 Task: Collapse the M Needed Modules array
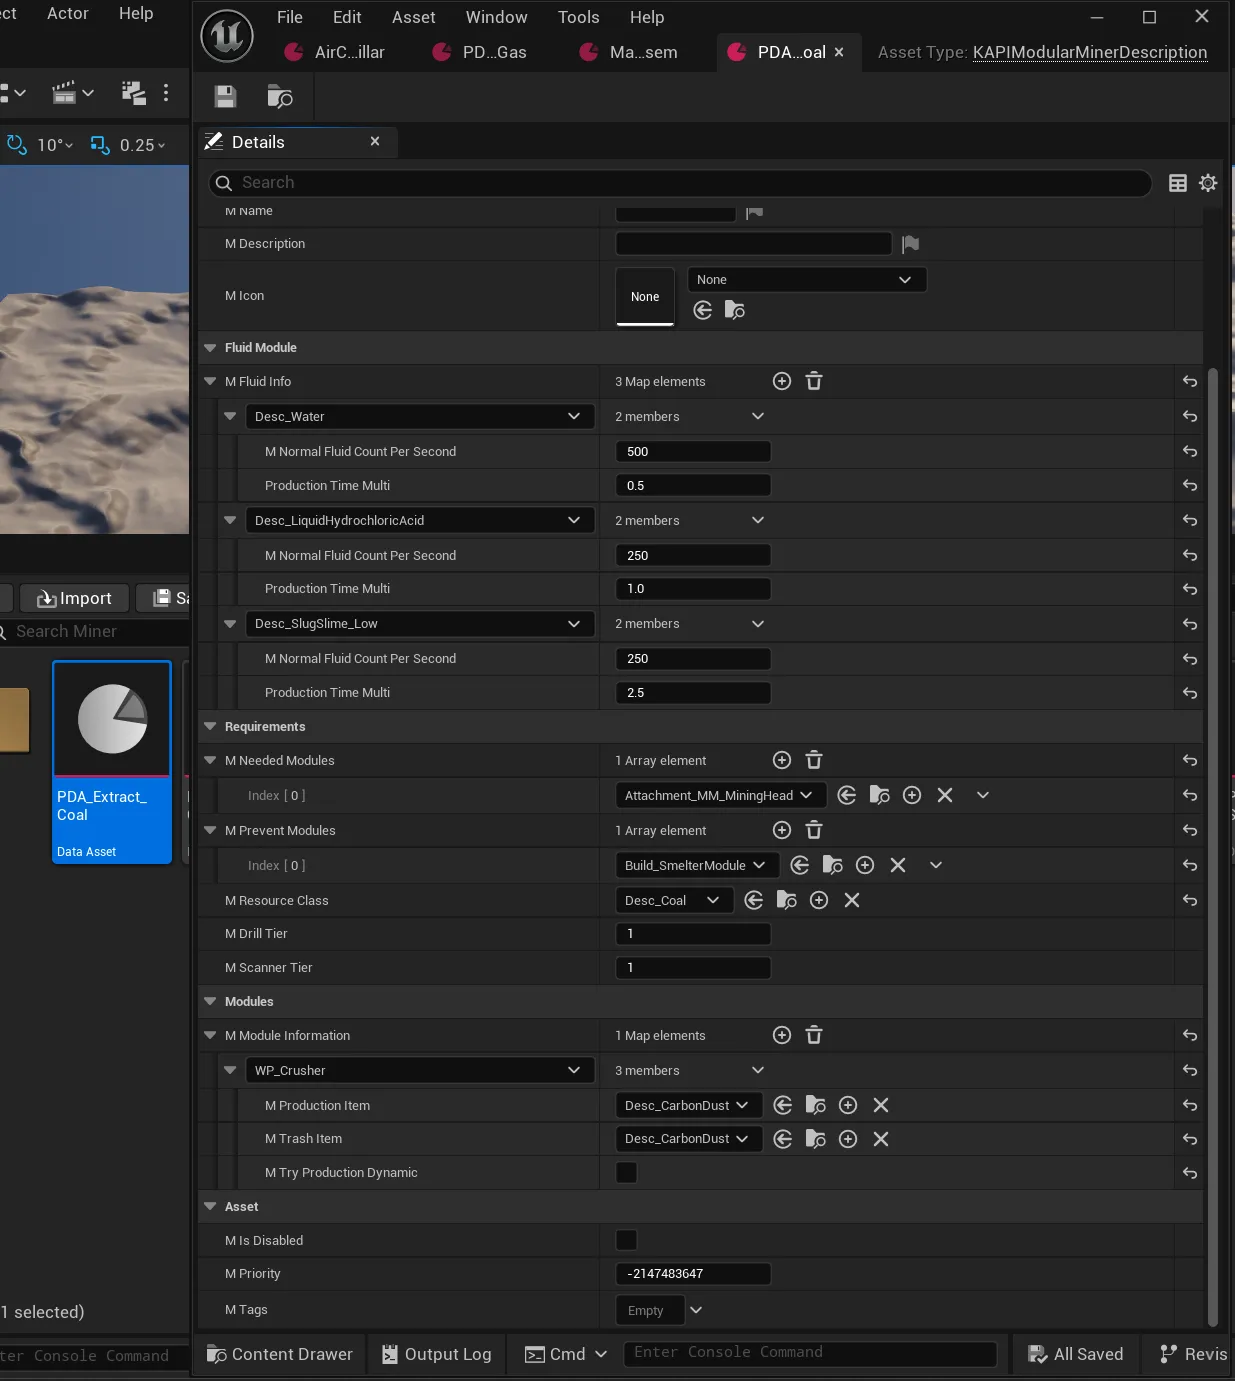click(x=210, y=761)
